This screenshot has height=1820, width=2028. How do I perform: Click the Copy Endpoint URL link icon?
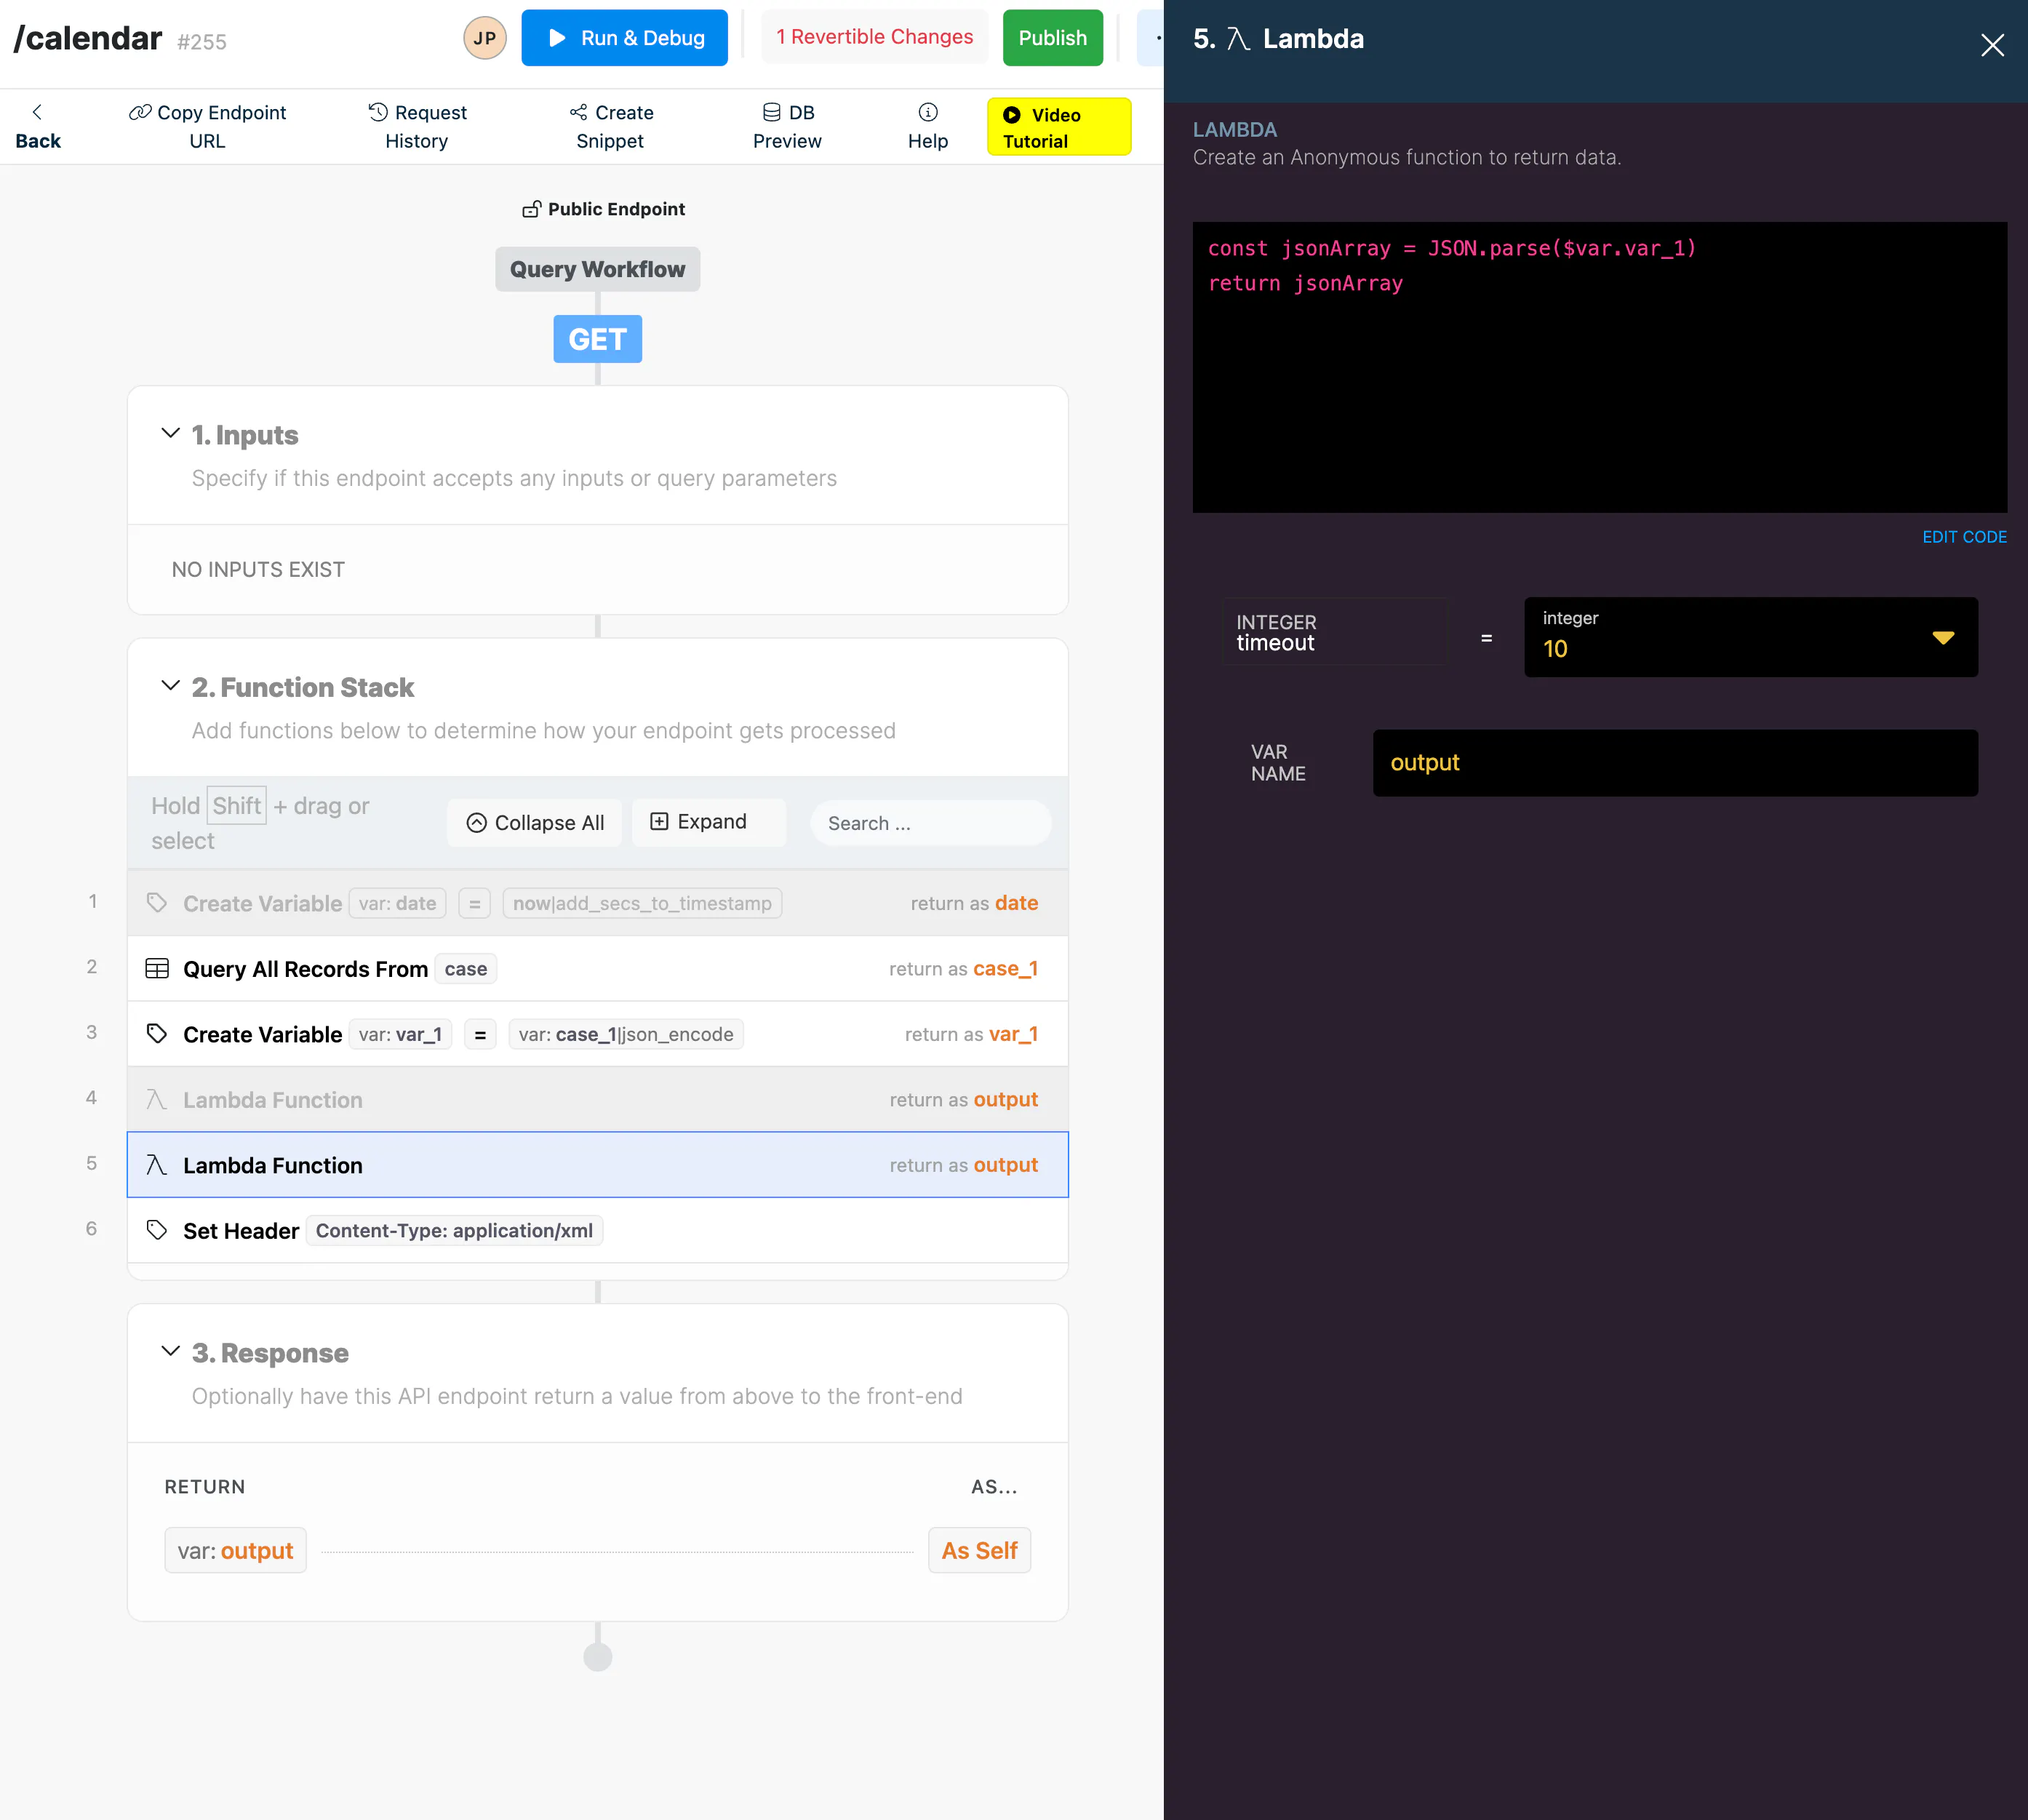pos(140,112)
